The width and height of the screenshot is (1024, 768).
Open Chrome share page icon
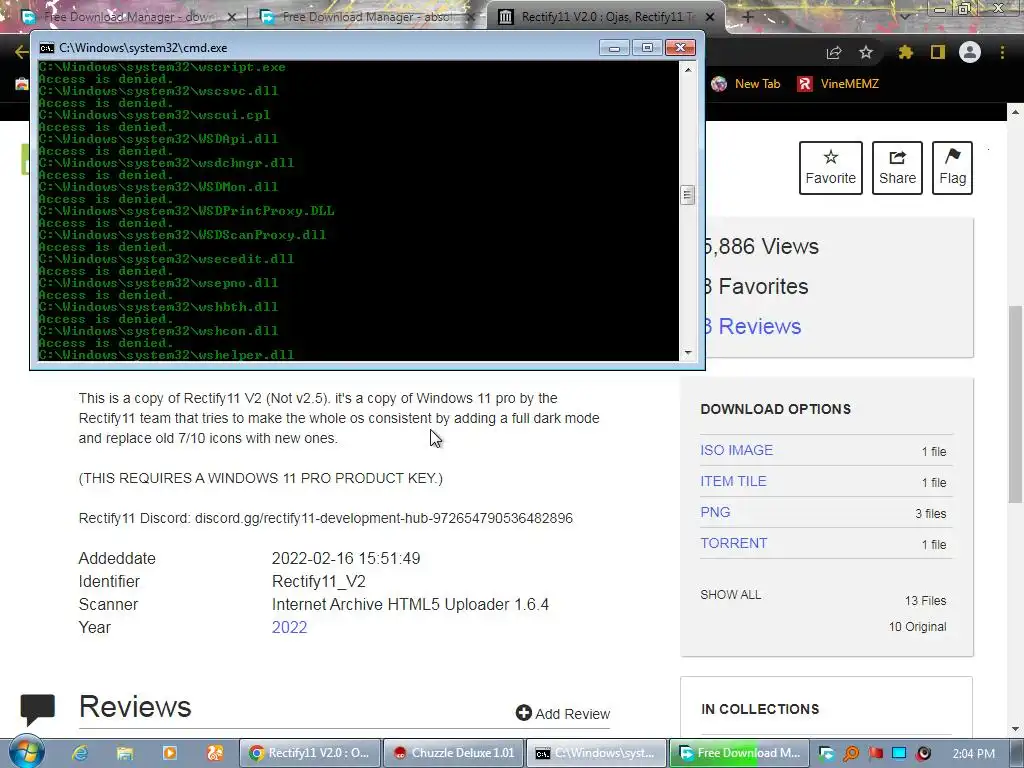click(833, 52)
